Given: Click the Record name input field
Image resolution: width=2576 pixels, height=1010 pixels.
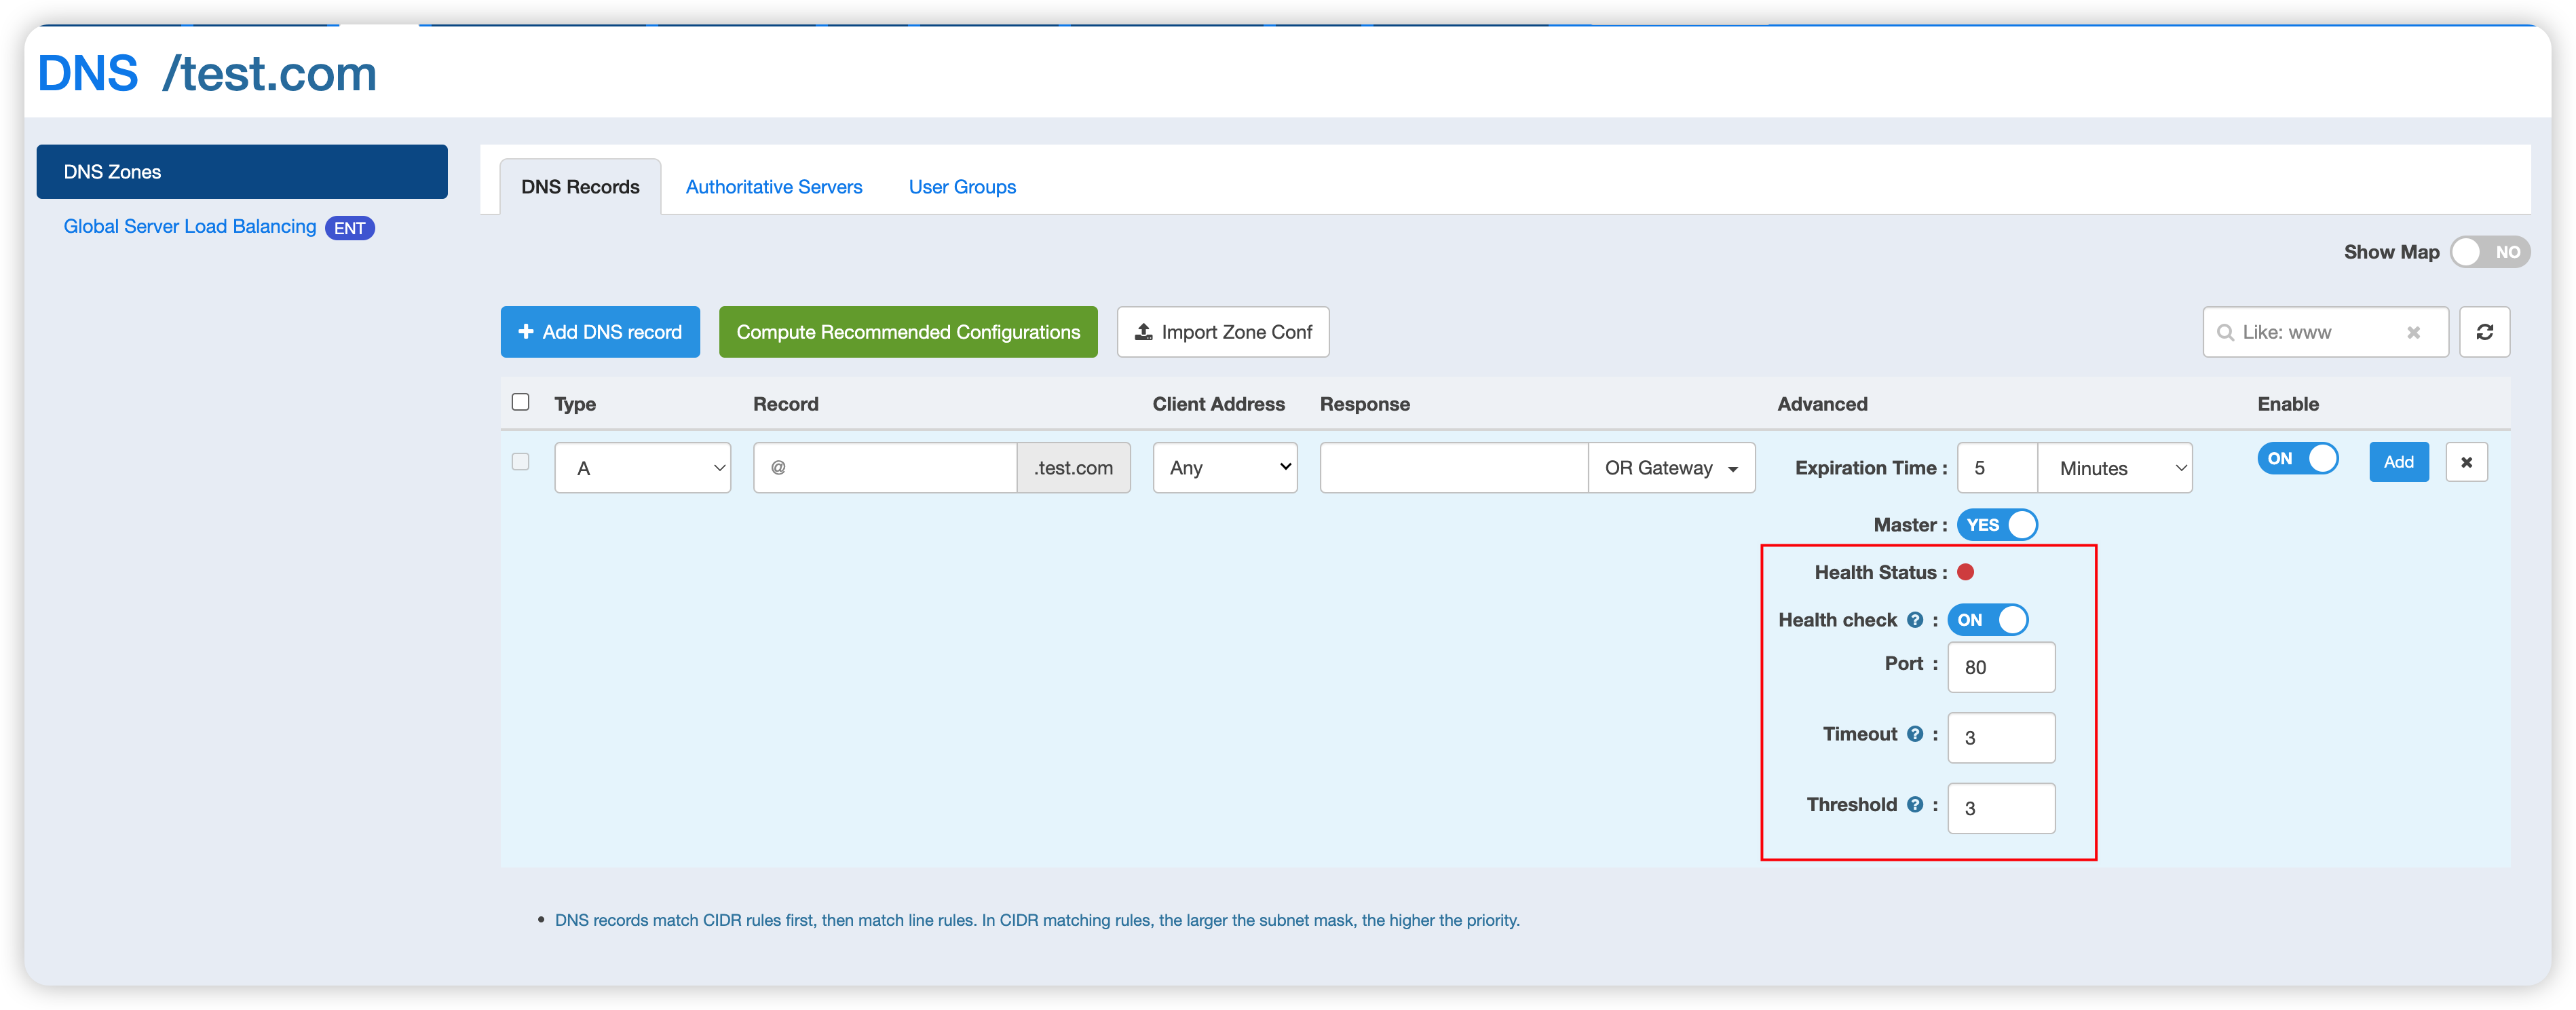Looking at the screenshot, I should 885,468.
